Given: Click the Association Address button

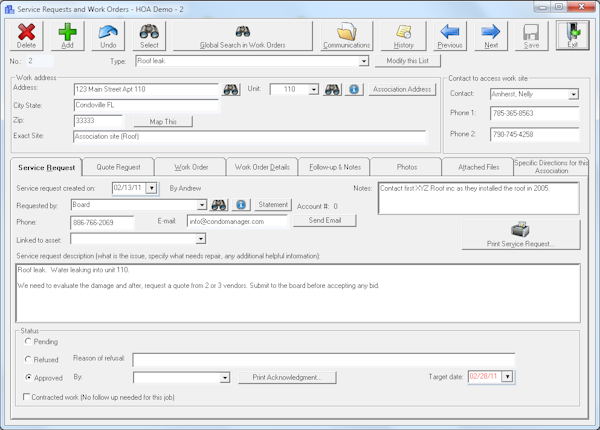Looking at the screenshot, I should 402,90.
